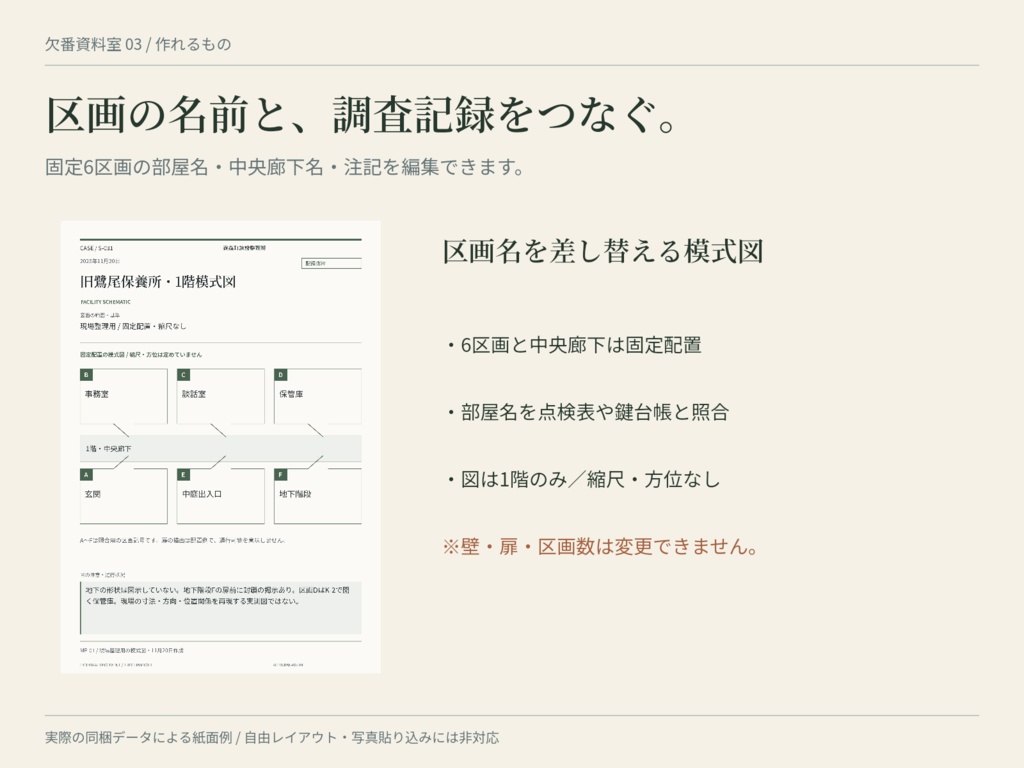Click the green 'B' badge

(86, 375)
